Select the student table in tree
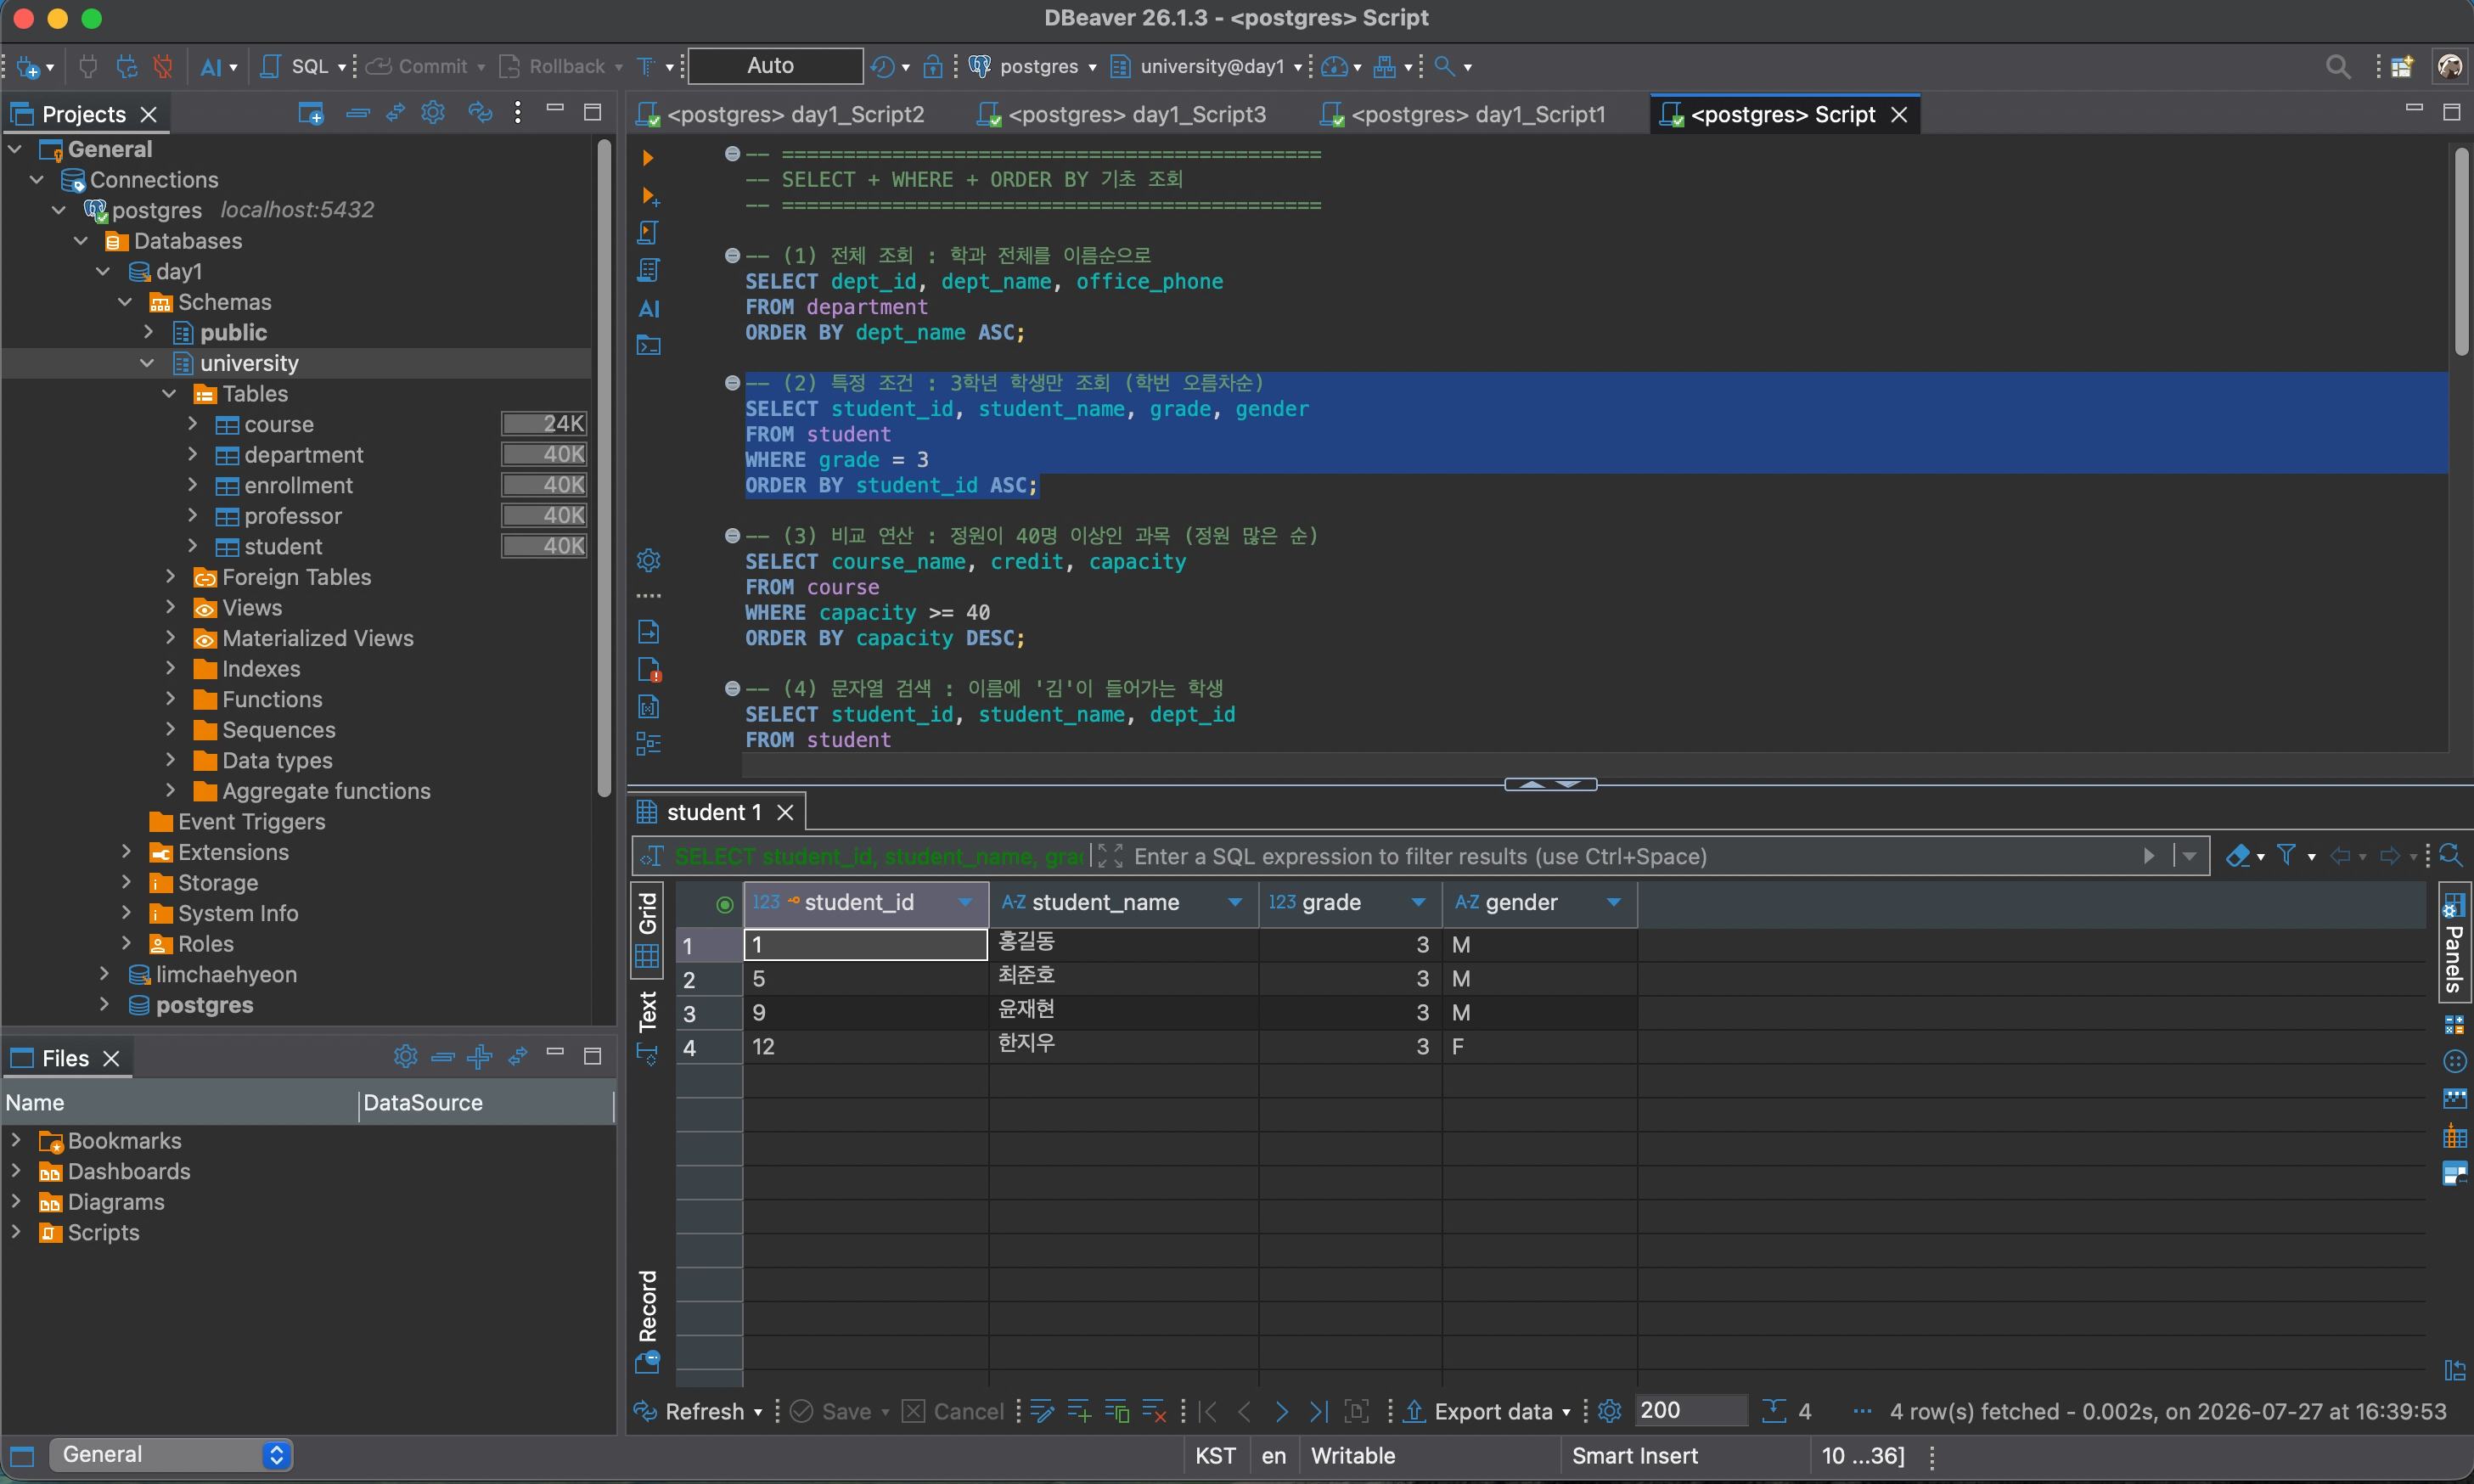 [283, 546]
